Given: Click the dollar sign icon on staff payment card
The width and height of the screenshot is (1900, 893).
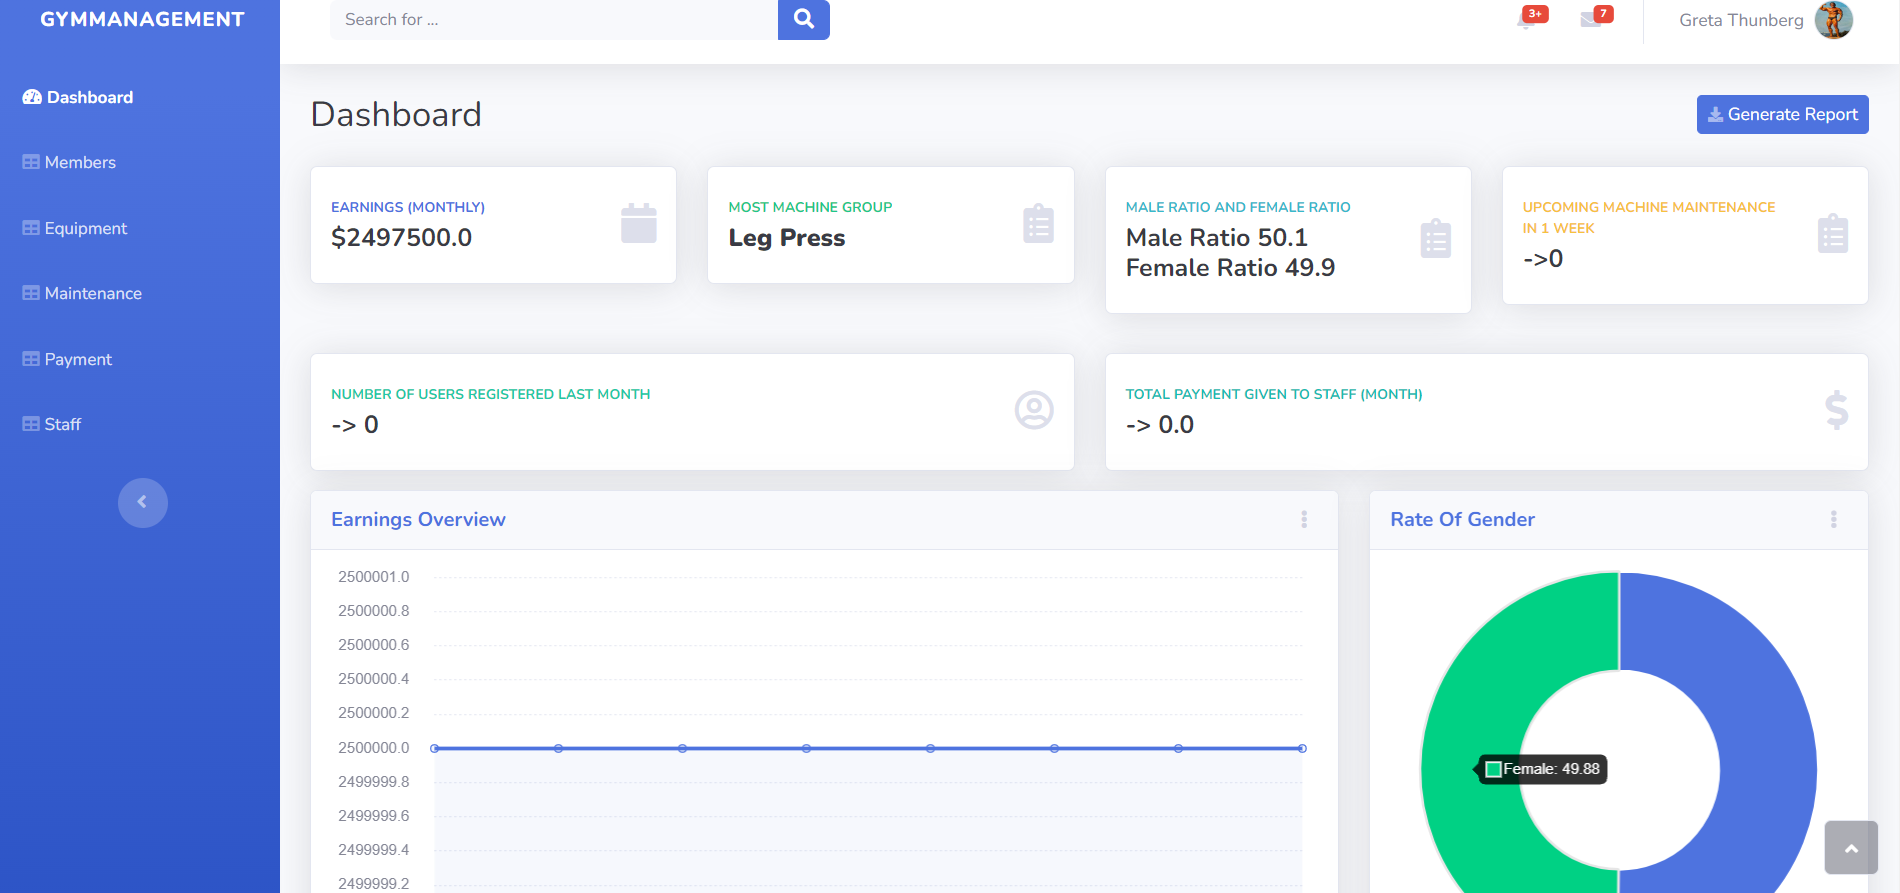Looking at the screenshot, I should (1836, 410).
